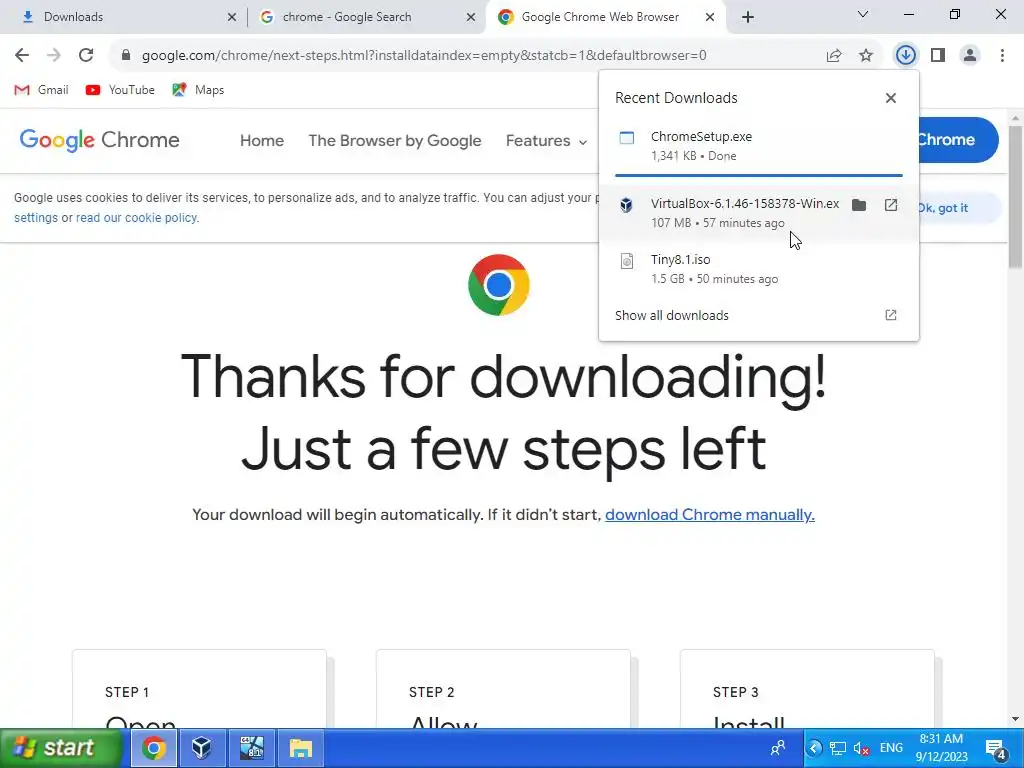Viewport: 1024px width, 768px height.
Task: Switch to the Downloads tab
Action: (122, 17)
